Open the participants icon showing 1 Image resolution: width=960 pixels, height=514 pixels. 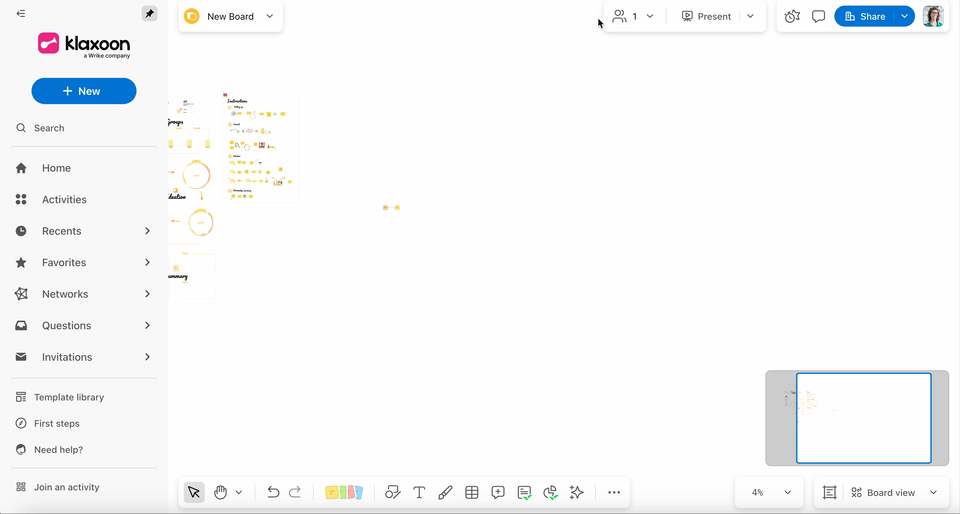tap(625, 17)
